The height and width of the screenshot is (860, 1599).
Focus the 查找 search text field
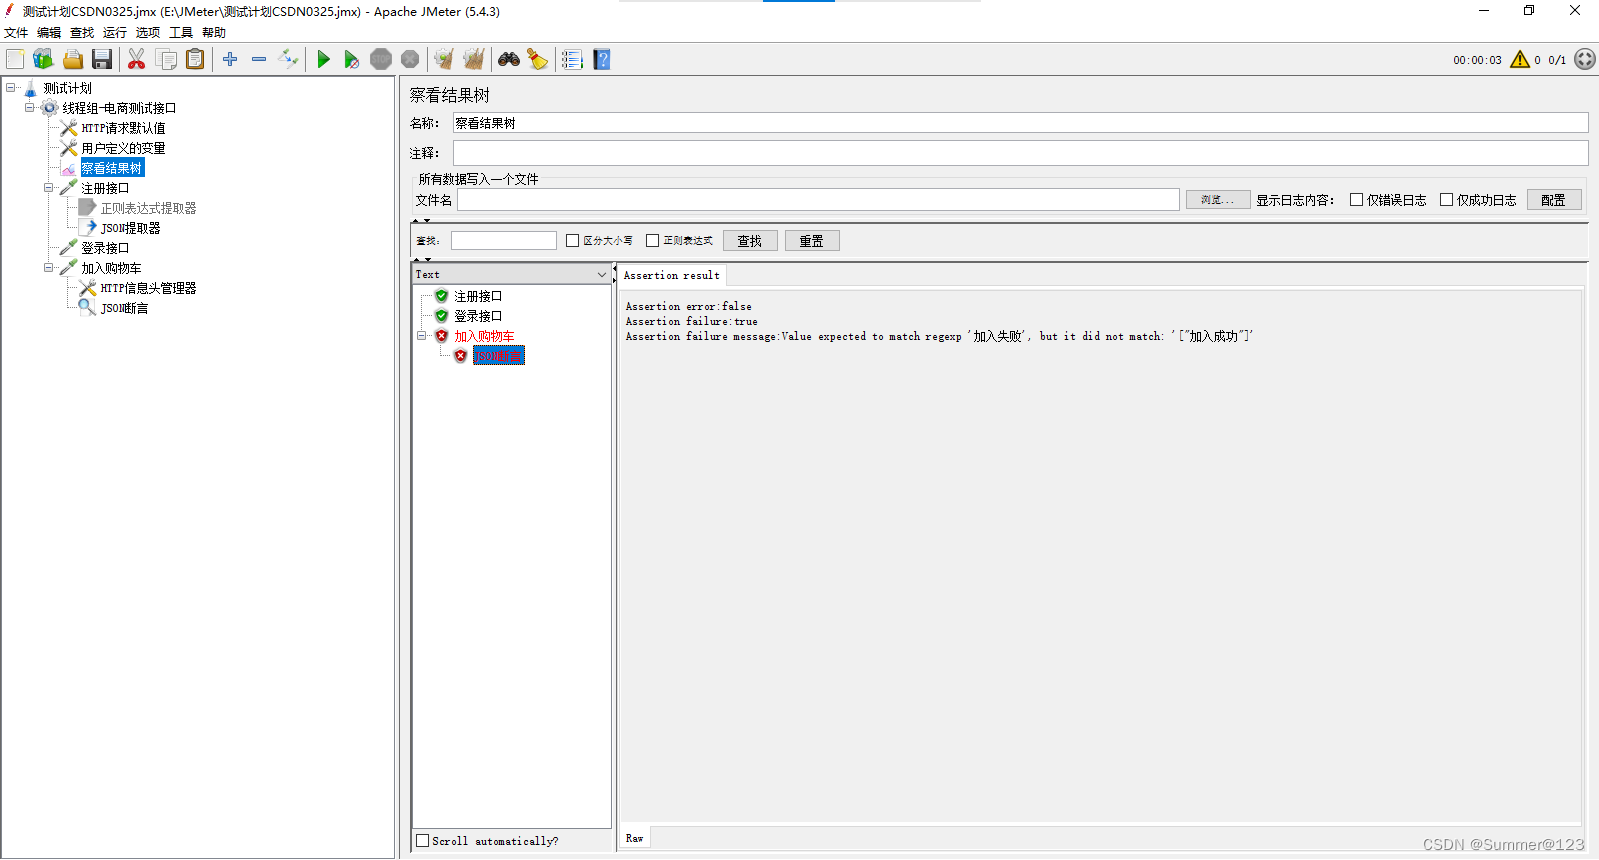[x=504, y=241]
